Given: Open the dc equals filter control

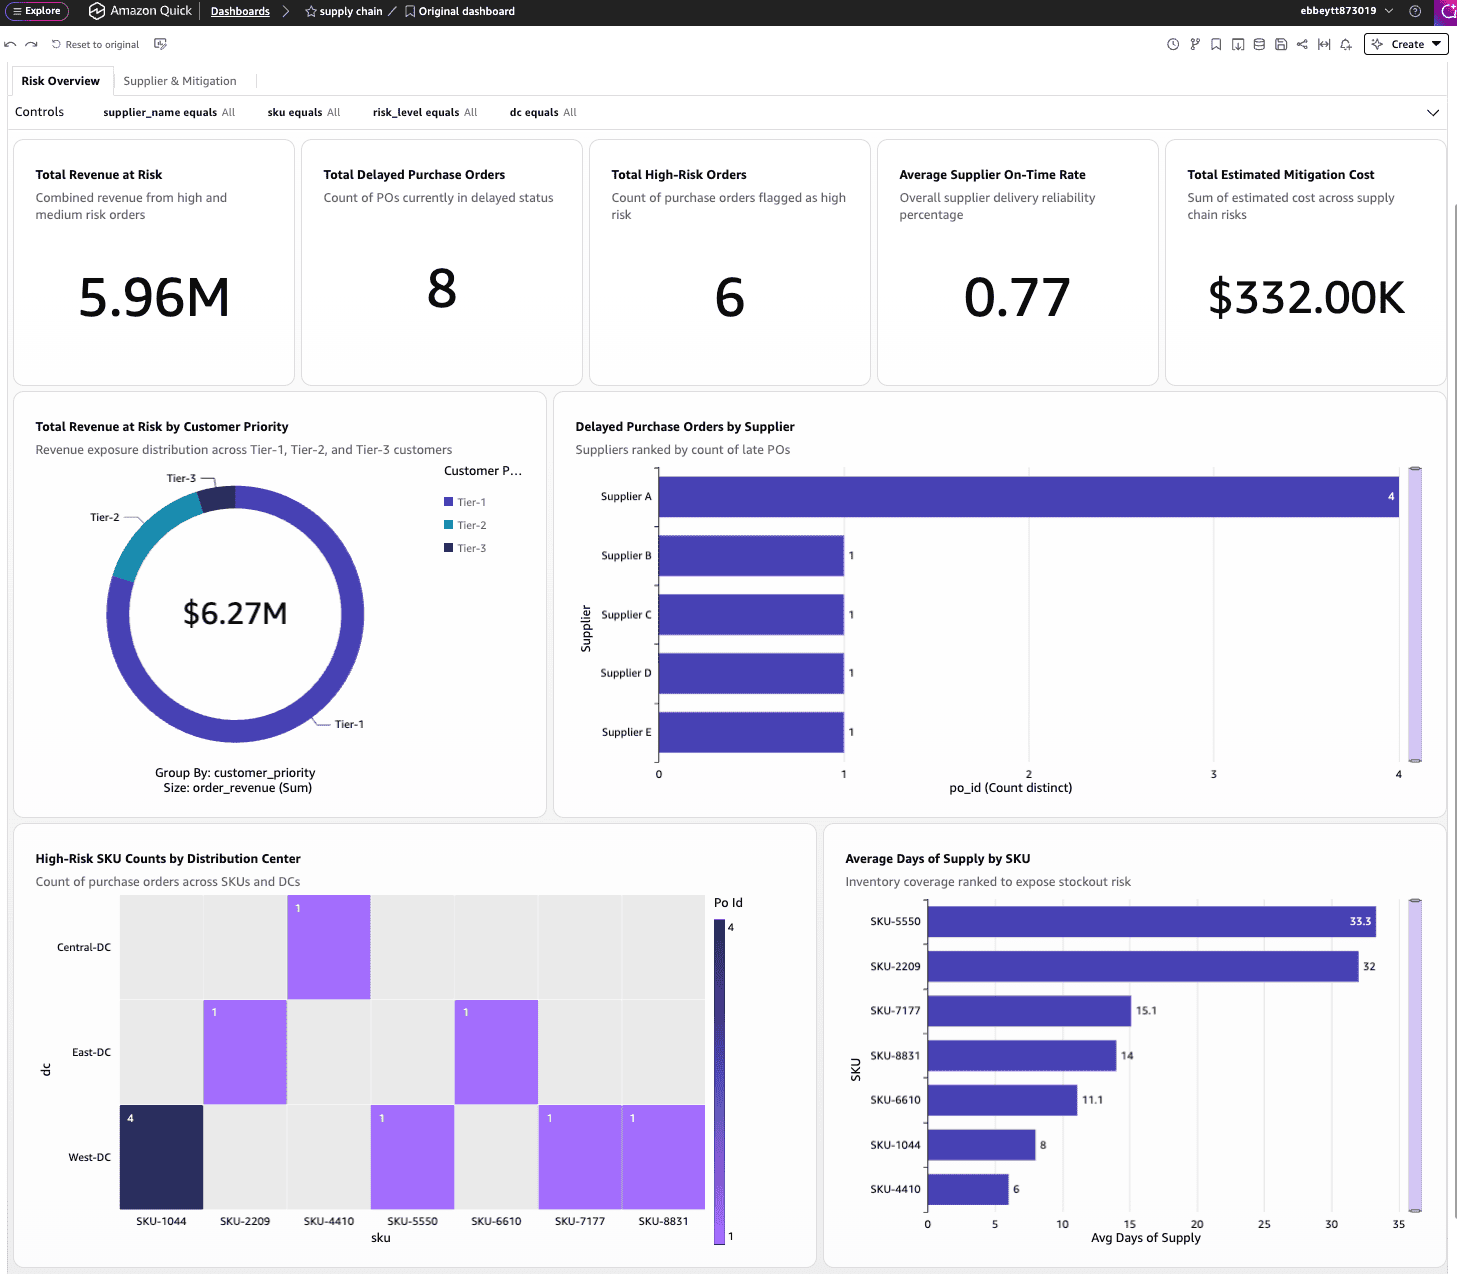Looking at the screenshot, I should pos(543,113).
